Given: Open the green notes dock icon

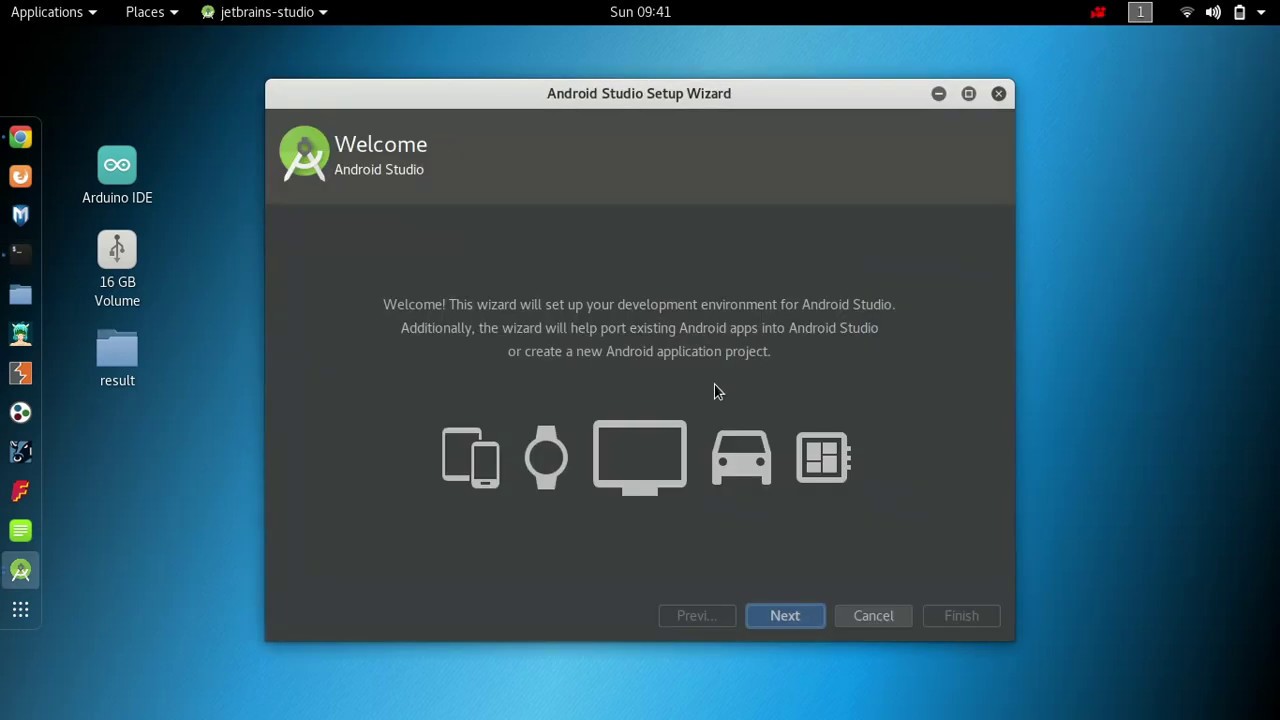Looking at the screenshot, I should pos(20,530).
